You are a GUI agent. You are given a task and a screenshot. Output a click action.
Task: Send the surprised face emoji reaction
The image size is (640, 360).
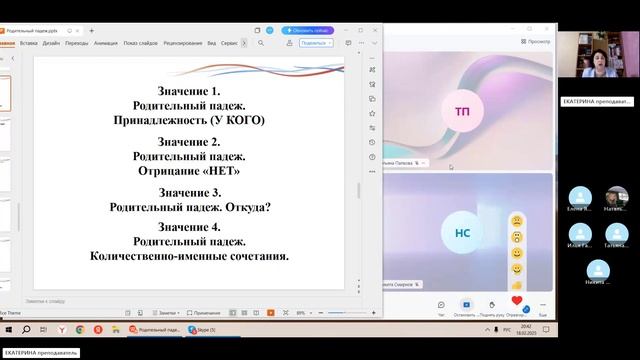coord(517,238)
